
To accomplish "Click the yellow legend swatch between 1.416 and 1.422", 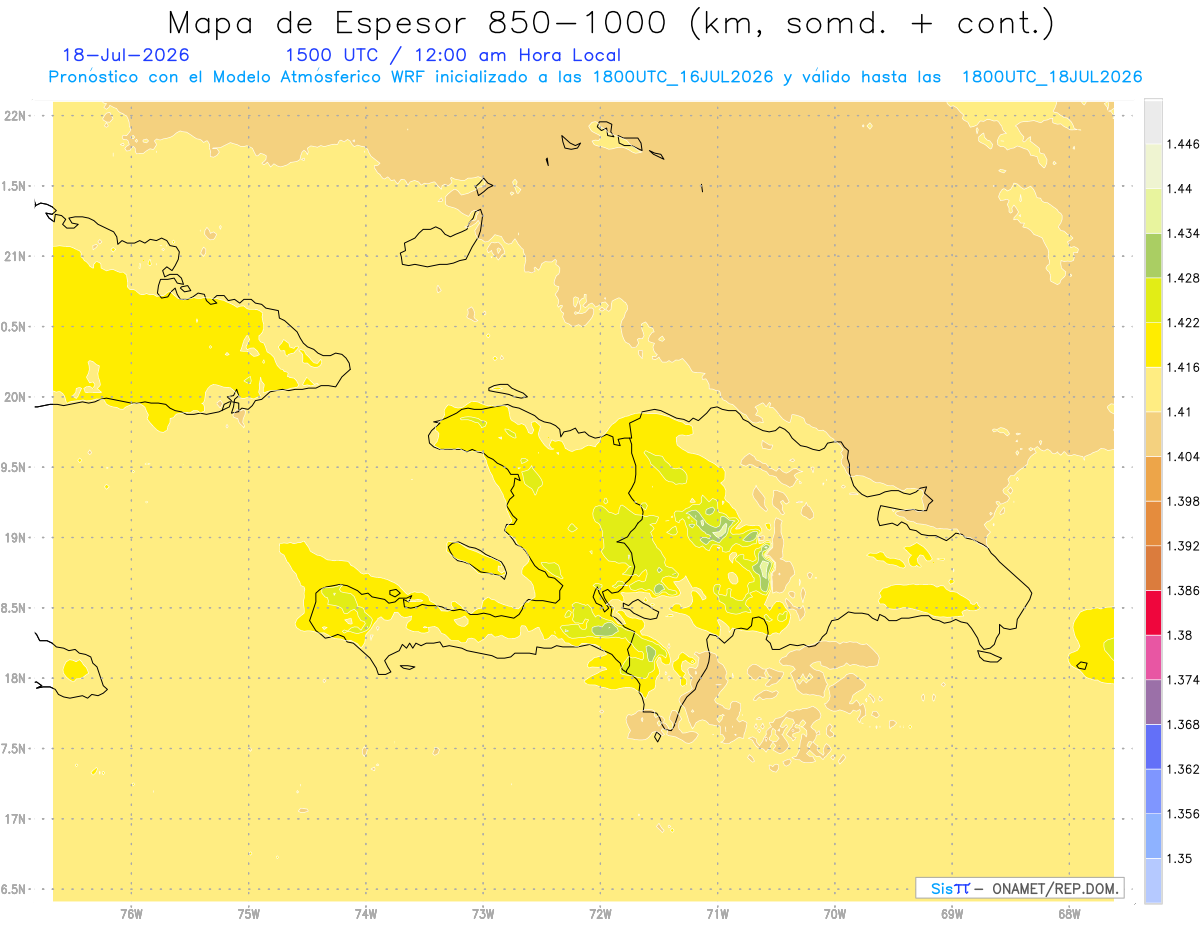I will point(1153,345).
